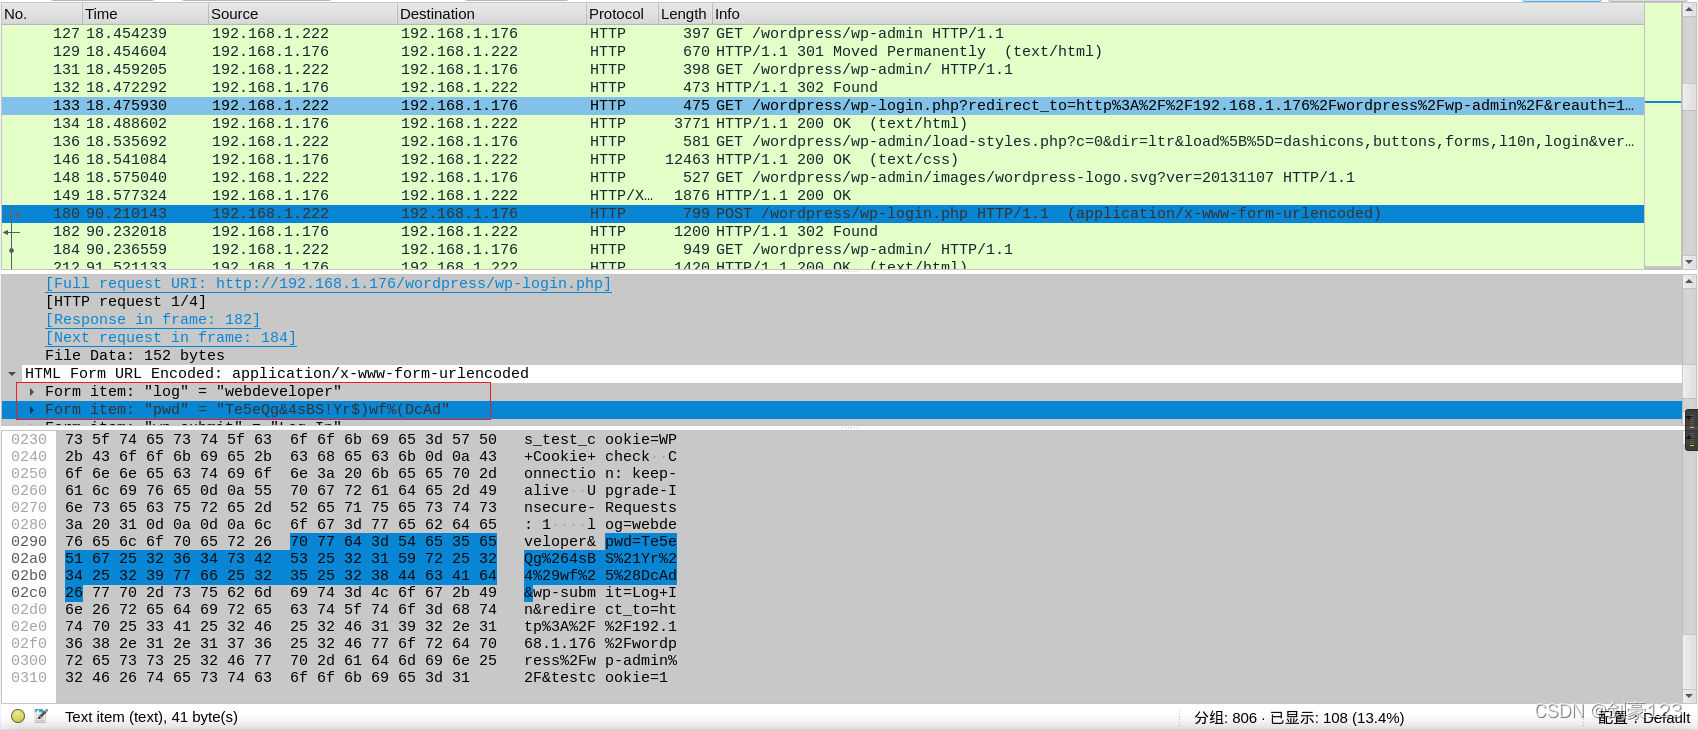Select packet 136 load-styles.php request
This screenshot has height=730, width=1698.
822,142
